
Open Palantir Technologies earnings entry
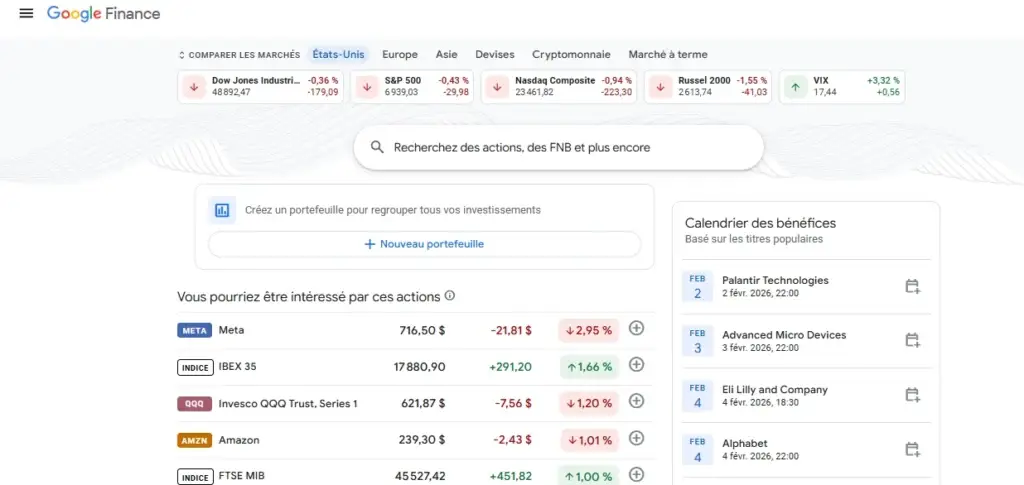807,287
